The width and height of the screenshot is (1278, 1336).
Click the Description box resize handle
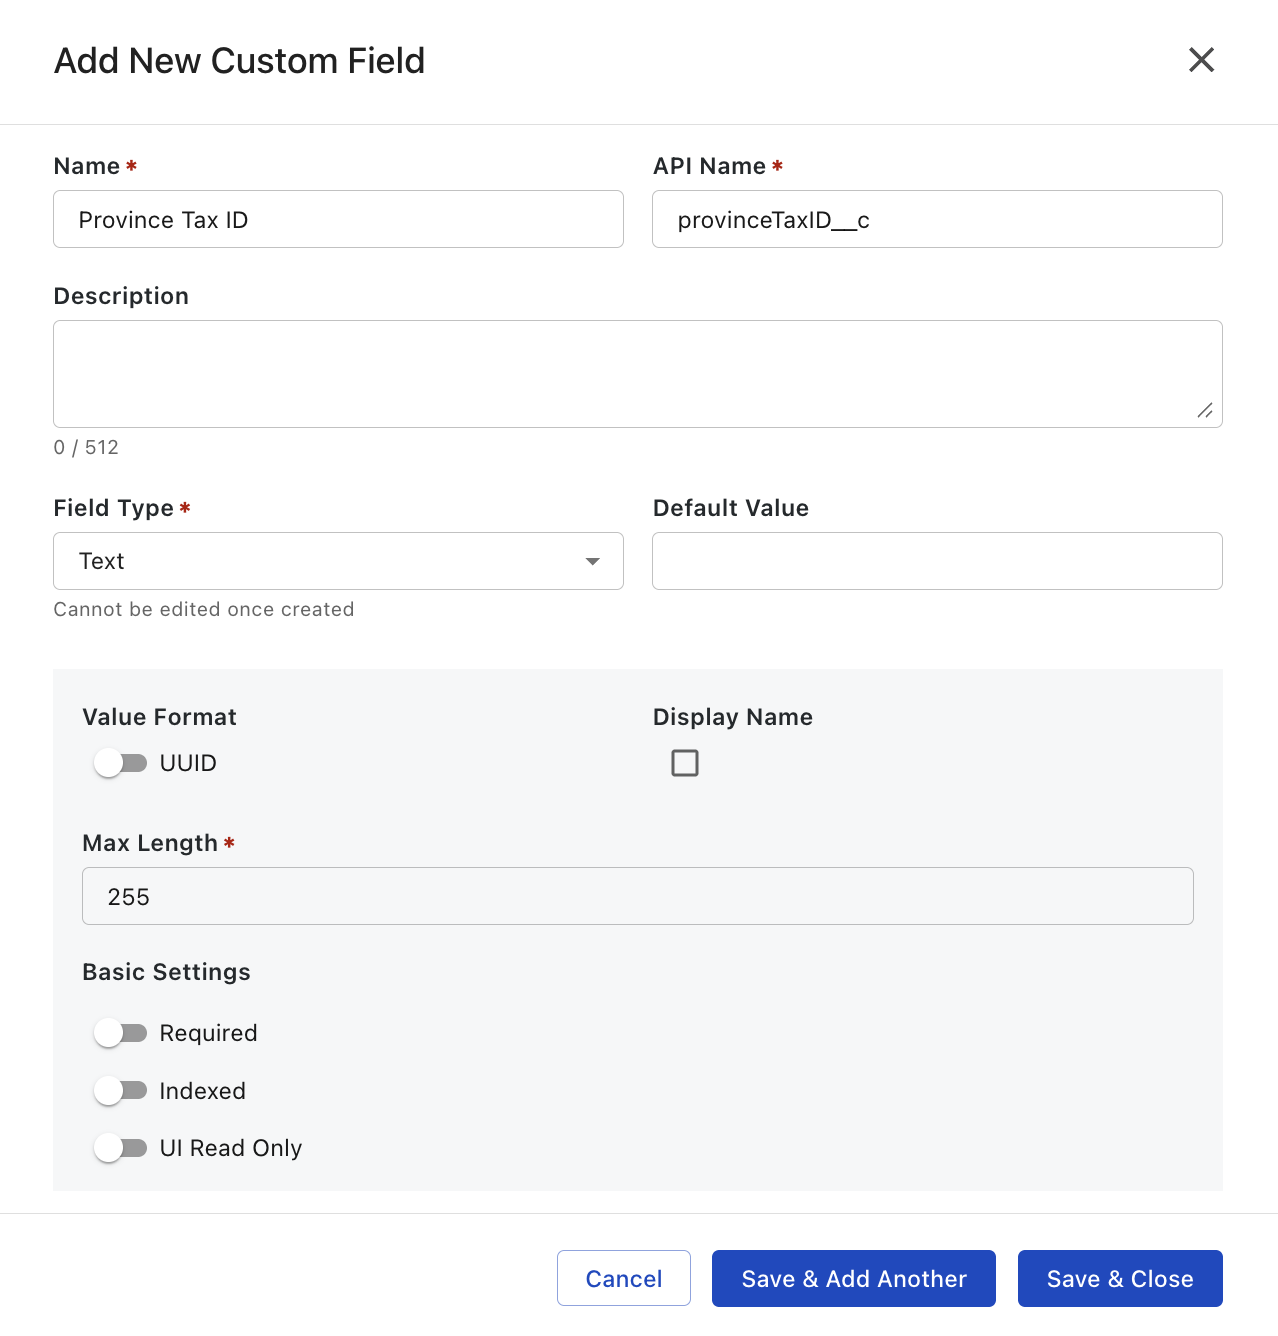(1205, 411)
